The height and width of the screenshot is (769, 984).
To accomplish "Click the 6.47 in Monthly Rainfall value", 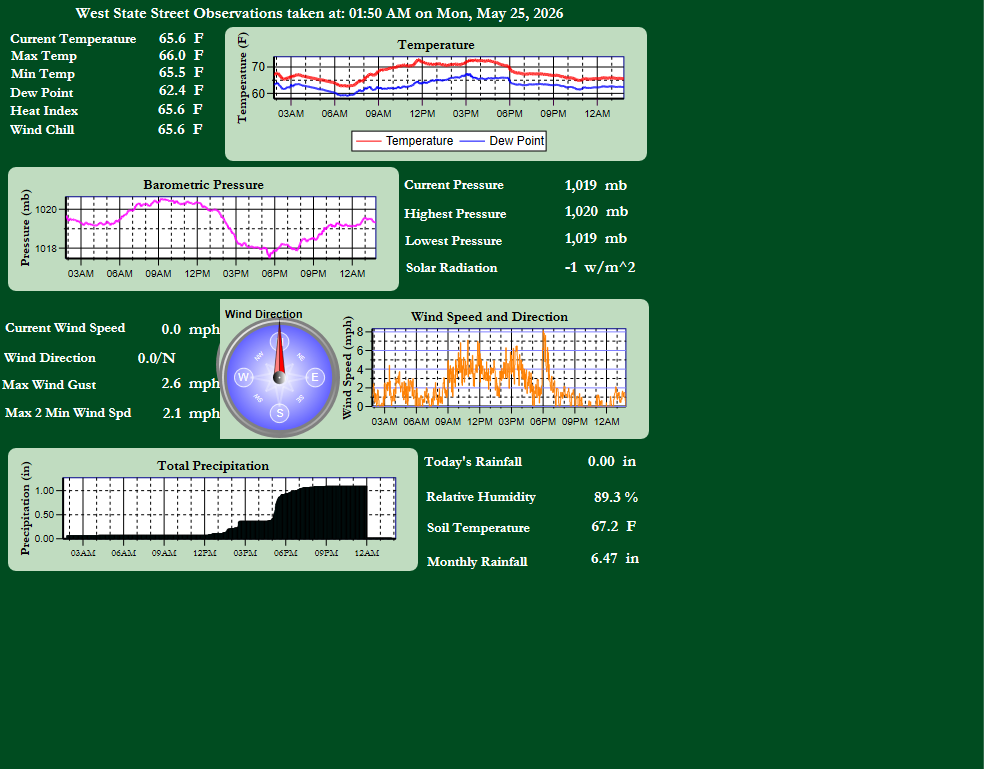I will coord(615,558).
